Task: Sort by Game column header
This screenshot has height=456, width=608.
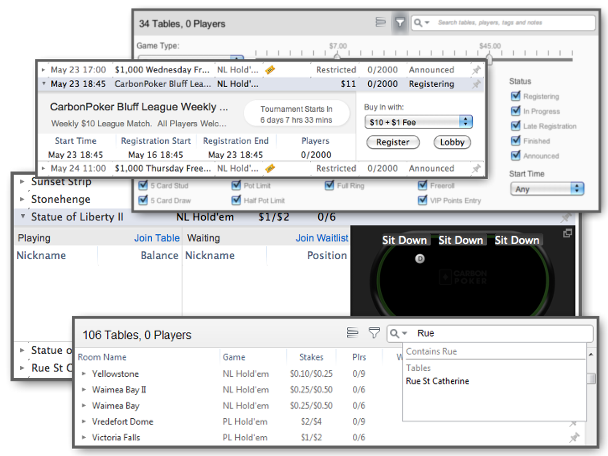Action: (x=234, y=357)
